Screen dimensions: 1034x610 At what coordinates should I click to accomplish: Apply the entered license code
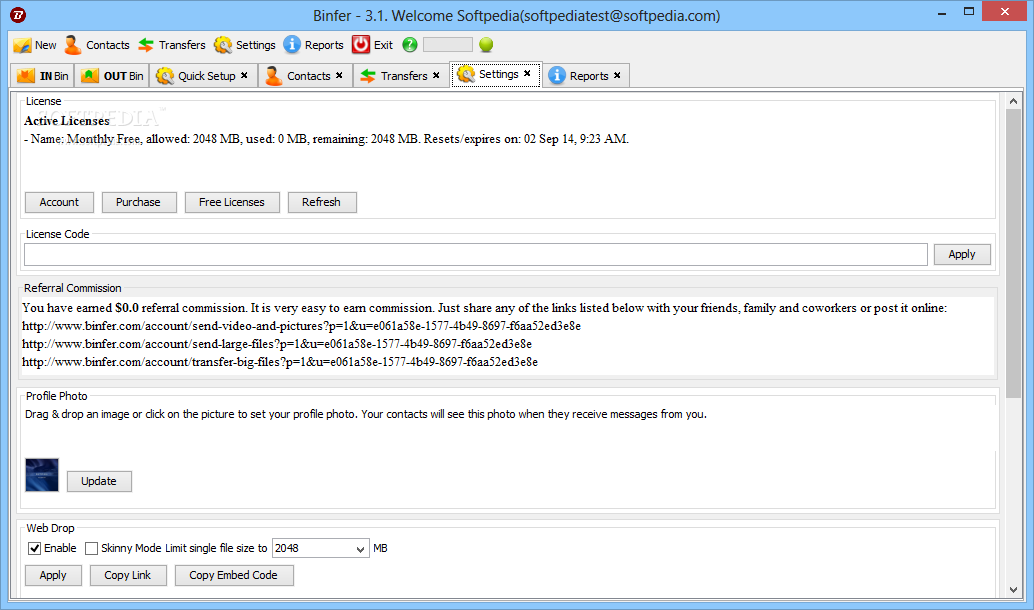click(962, 255)
